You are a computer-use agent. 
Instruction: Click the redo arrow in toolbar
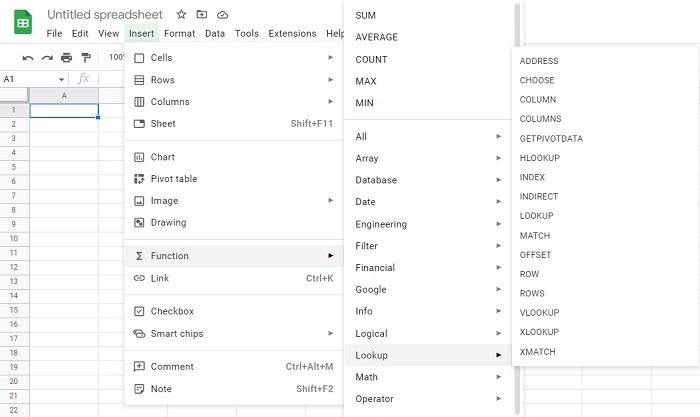point(47,58)
